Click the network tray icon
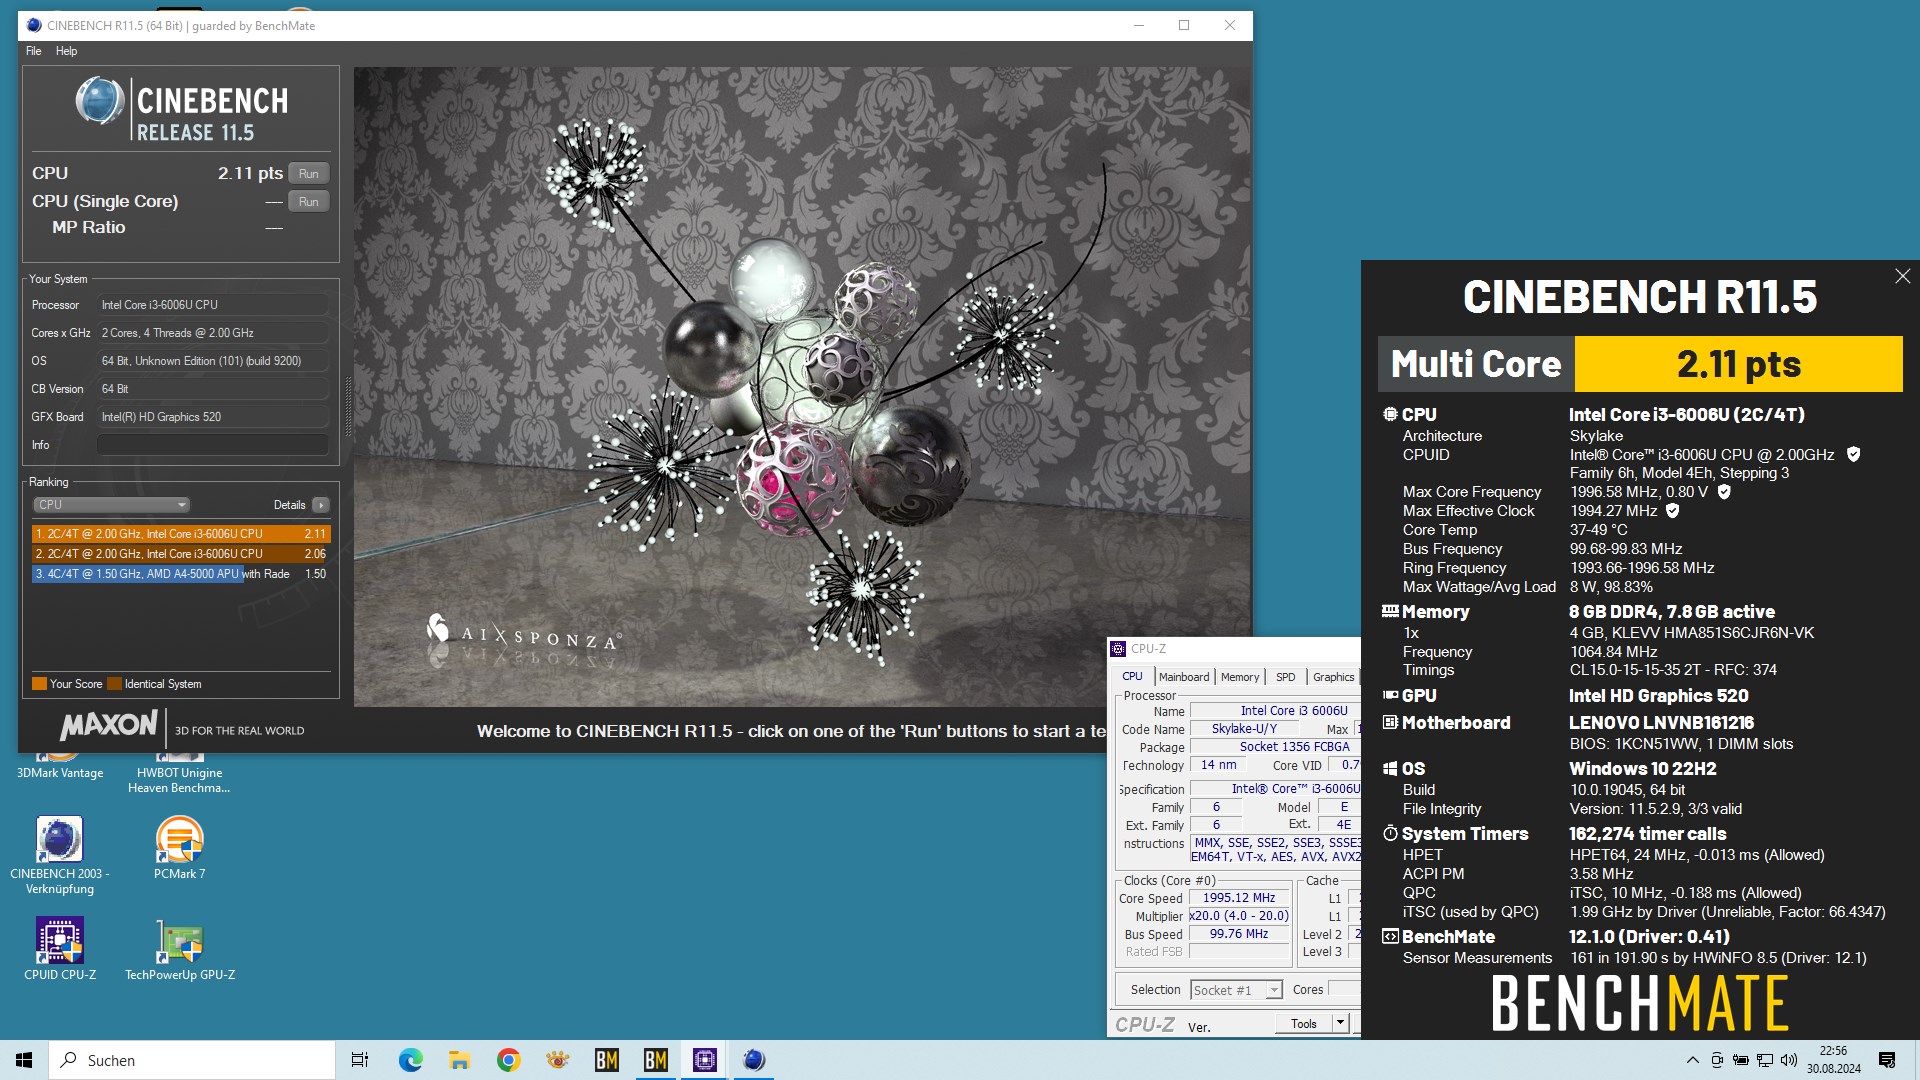 (1765, 1060)
